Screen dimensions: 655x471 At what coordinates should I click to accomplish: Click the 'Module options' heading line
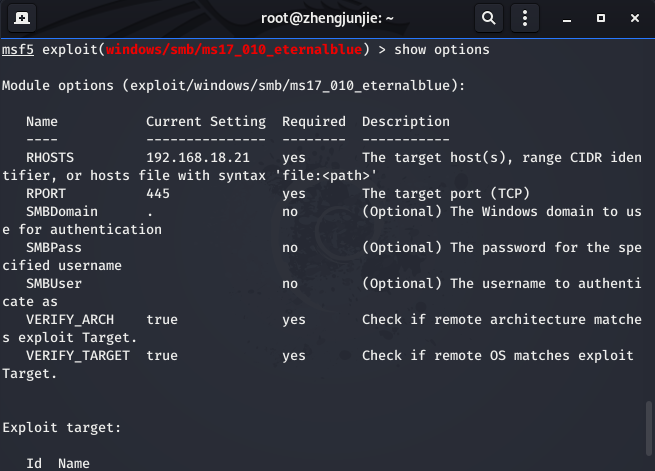point(234,86)
